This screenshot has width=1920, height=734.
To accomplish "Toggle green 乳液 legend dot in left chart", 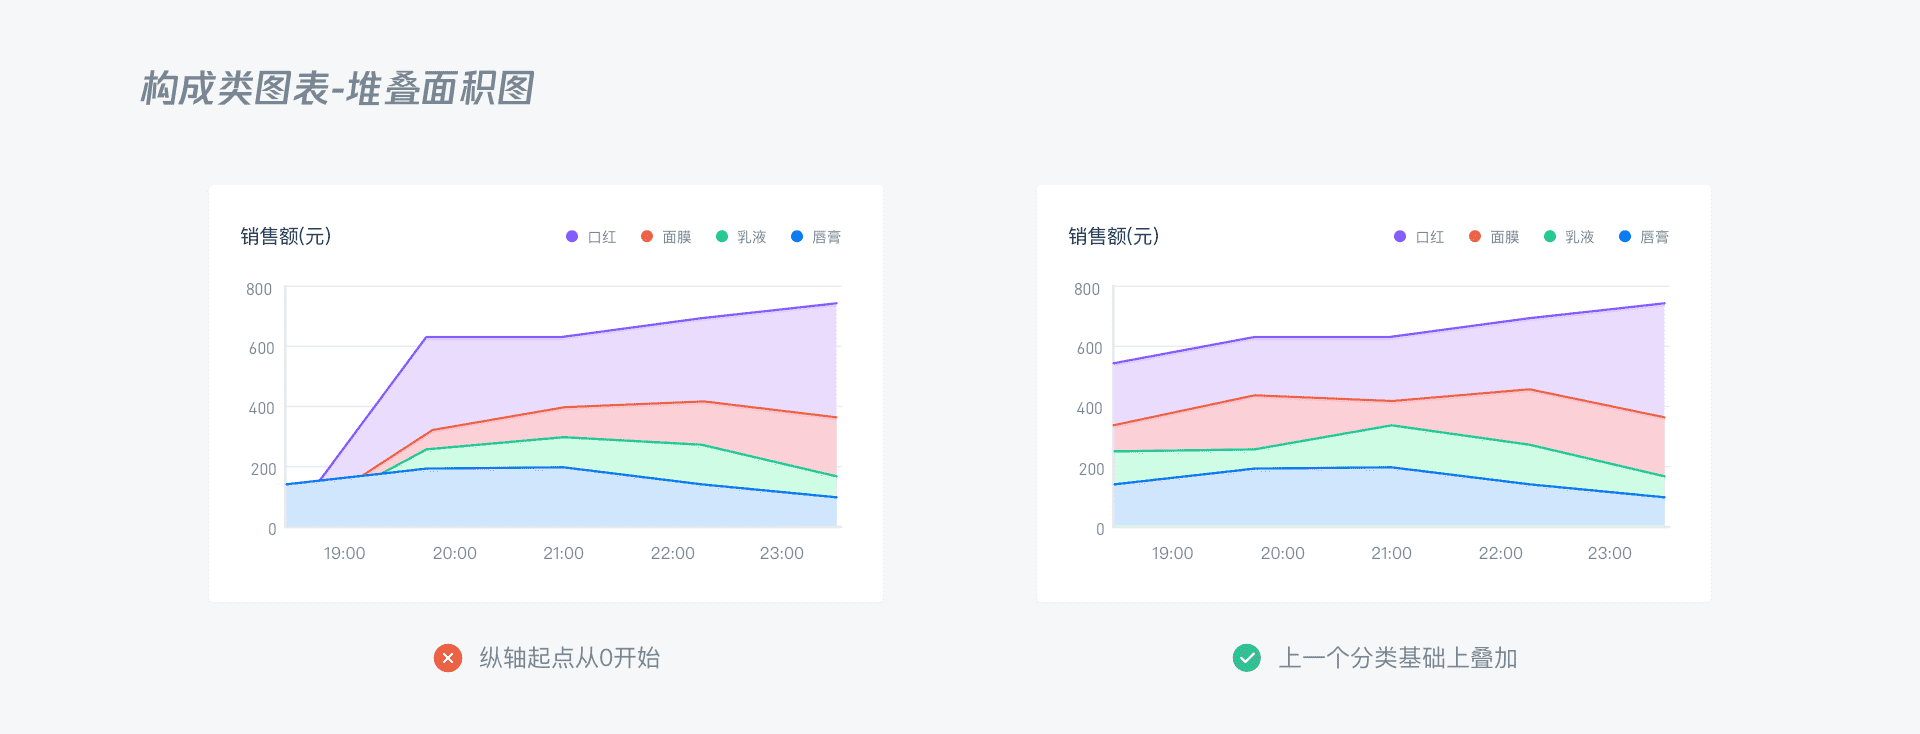I will (722, 237).
